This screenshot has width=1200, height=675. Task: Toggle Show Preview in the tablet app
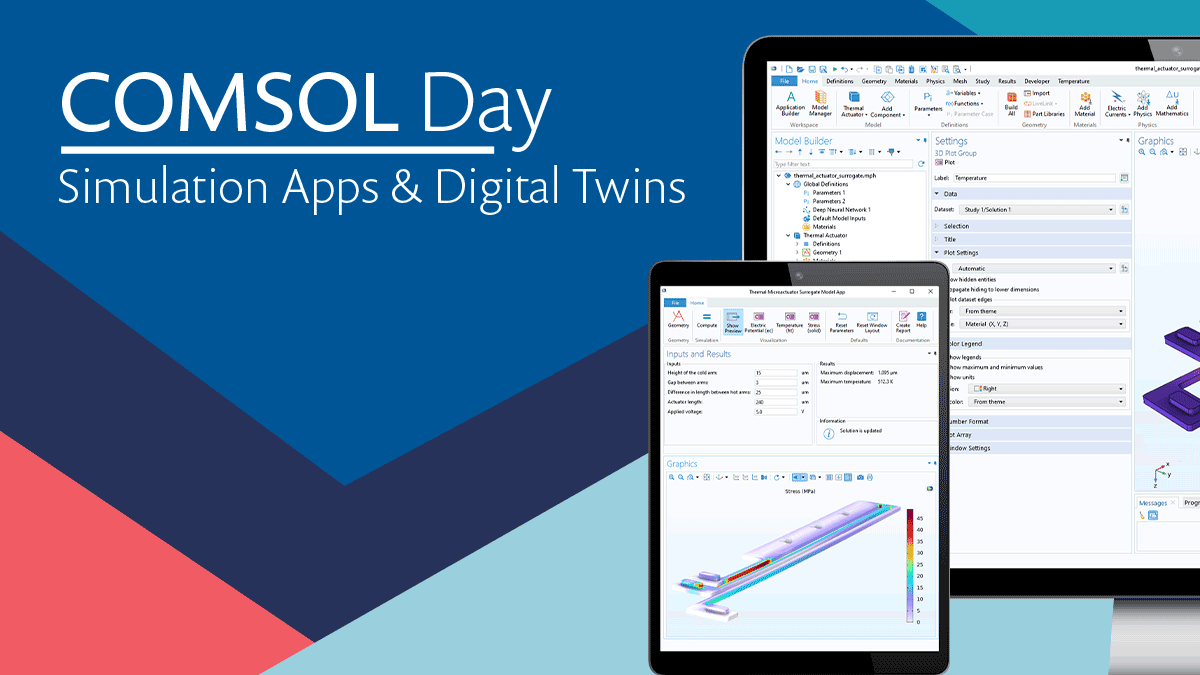pos(733,321)
